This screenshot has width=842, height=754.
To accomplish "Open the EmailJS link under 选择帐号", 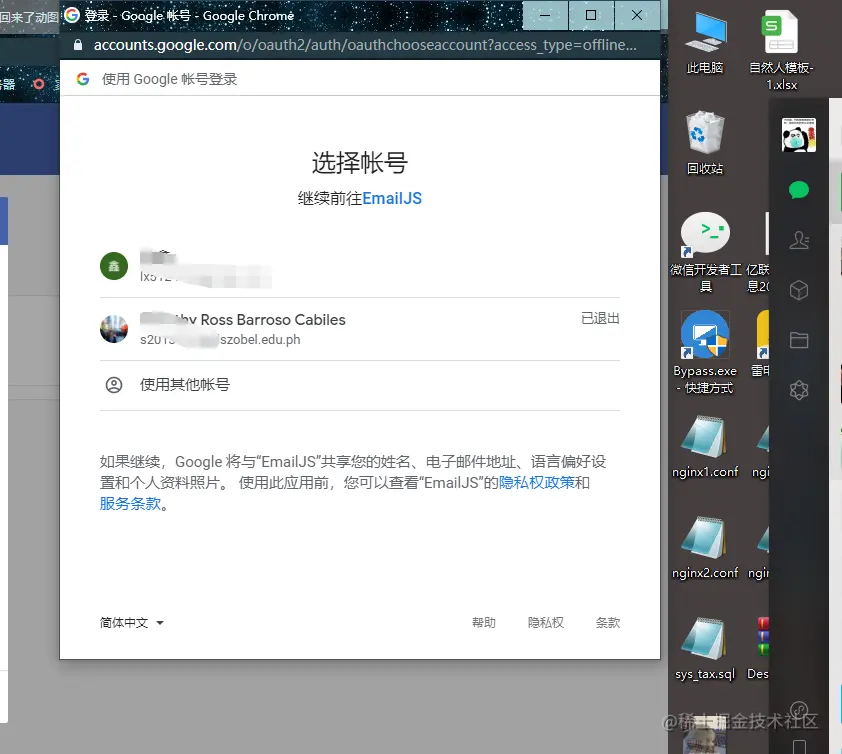I will point(392,199).
